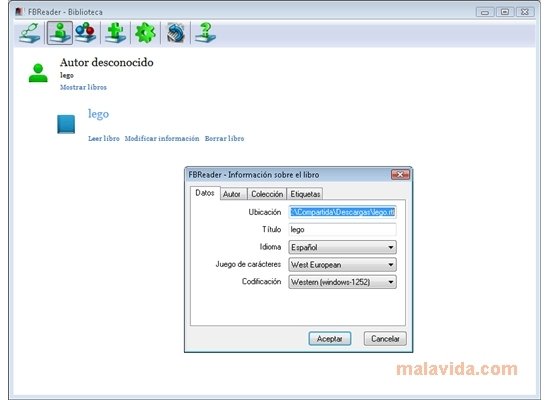Open the help question mark icon
Image resolution: width=550 pixels, height=400 pixels.
pos(205,33)
